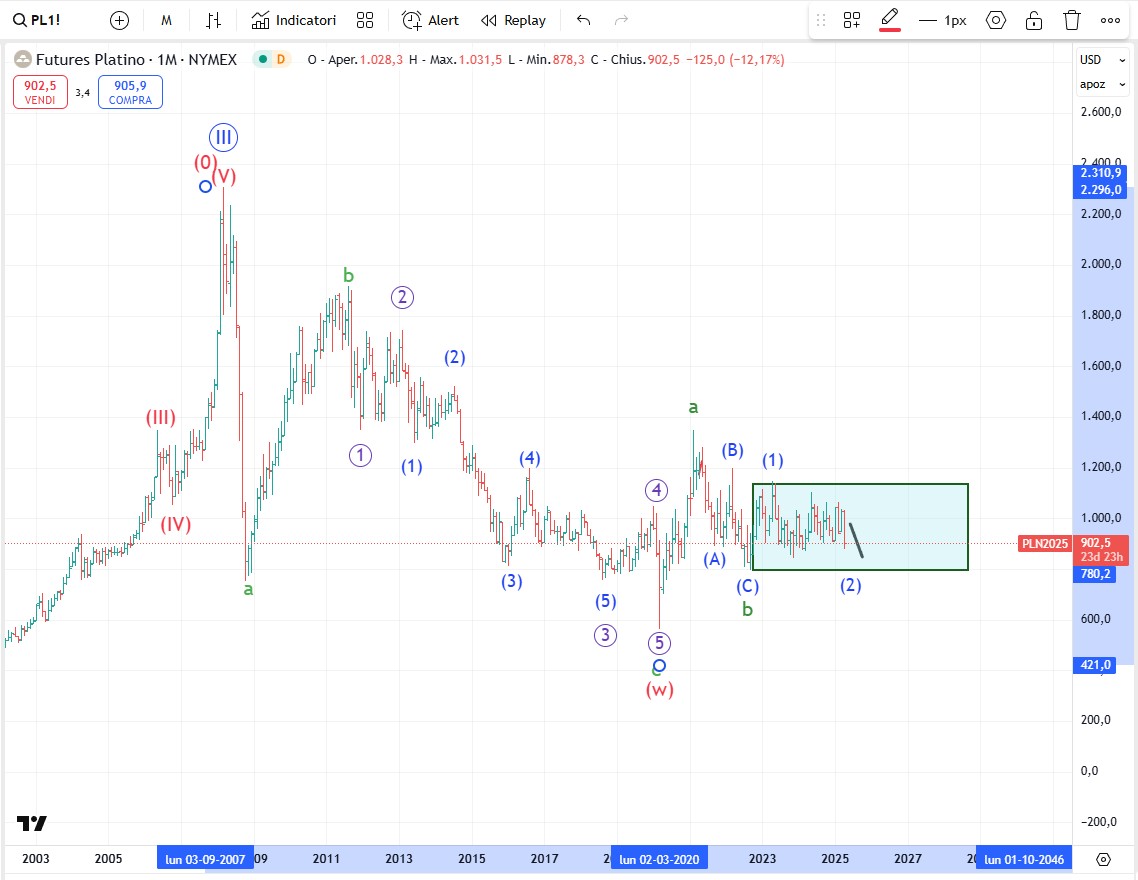Select the red (V) wave label

[224, 176]
